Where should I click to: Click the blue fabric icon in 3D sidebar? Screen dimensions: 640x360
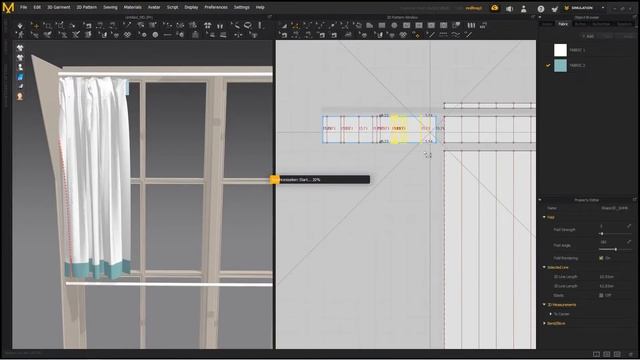tap(20, 77)
